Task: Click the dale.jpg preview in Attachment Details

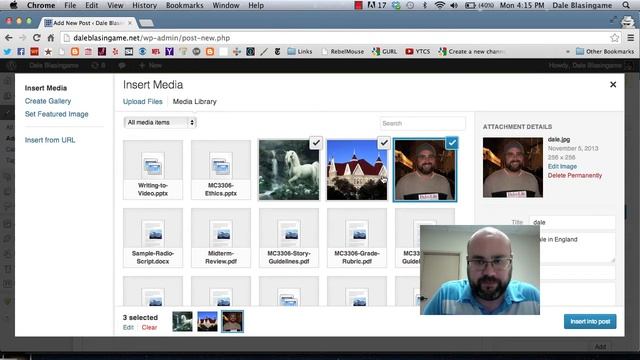Action: [x=513, y=167]
